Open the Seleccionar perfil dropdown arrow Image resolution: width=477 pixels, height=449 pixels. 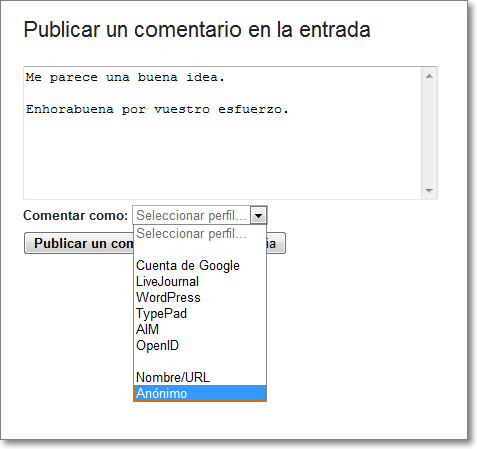tap(259, 216)
